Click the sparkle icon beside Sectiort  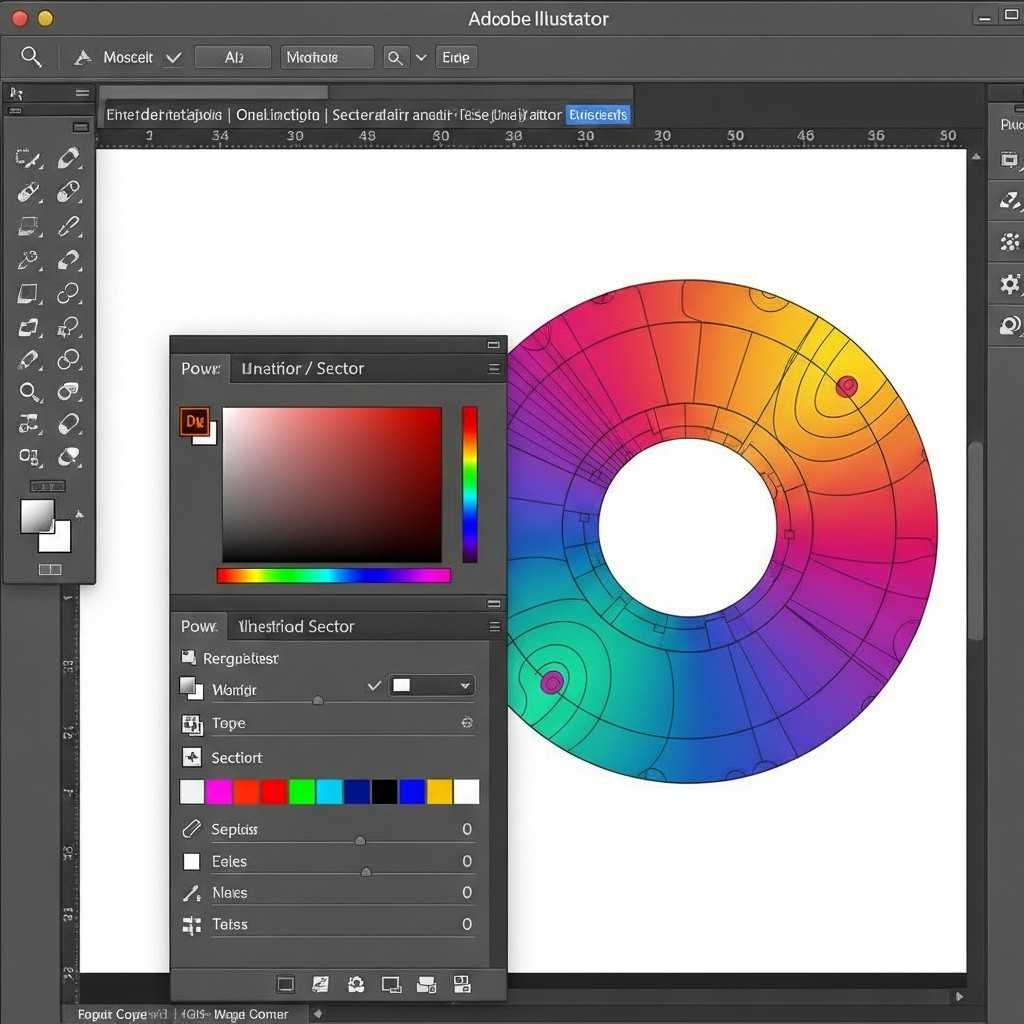coord(191,758)
